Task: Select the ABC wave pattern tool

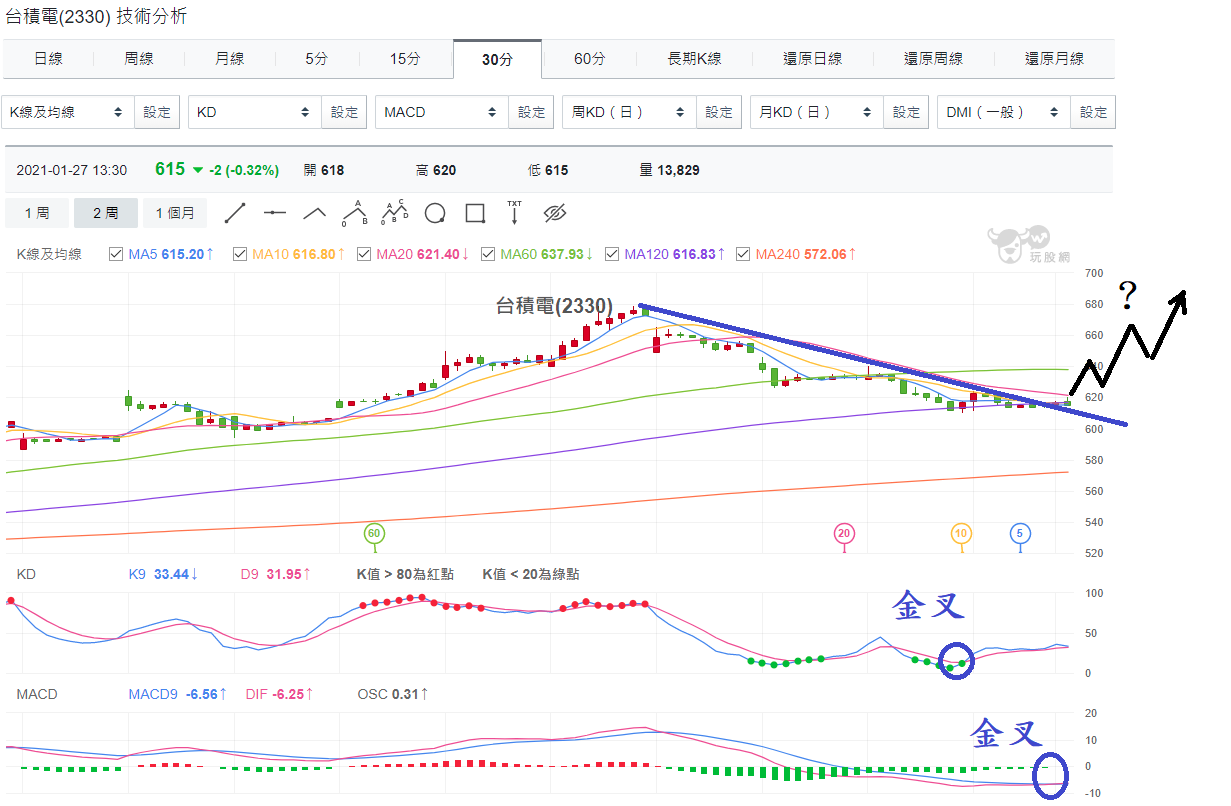Action: (395, 212)
